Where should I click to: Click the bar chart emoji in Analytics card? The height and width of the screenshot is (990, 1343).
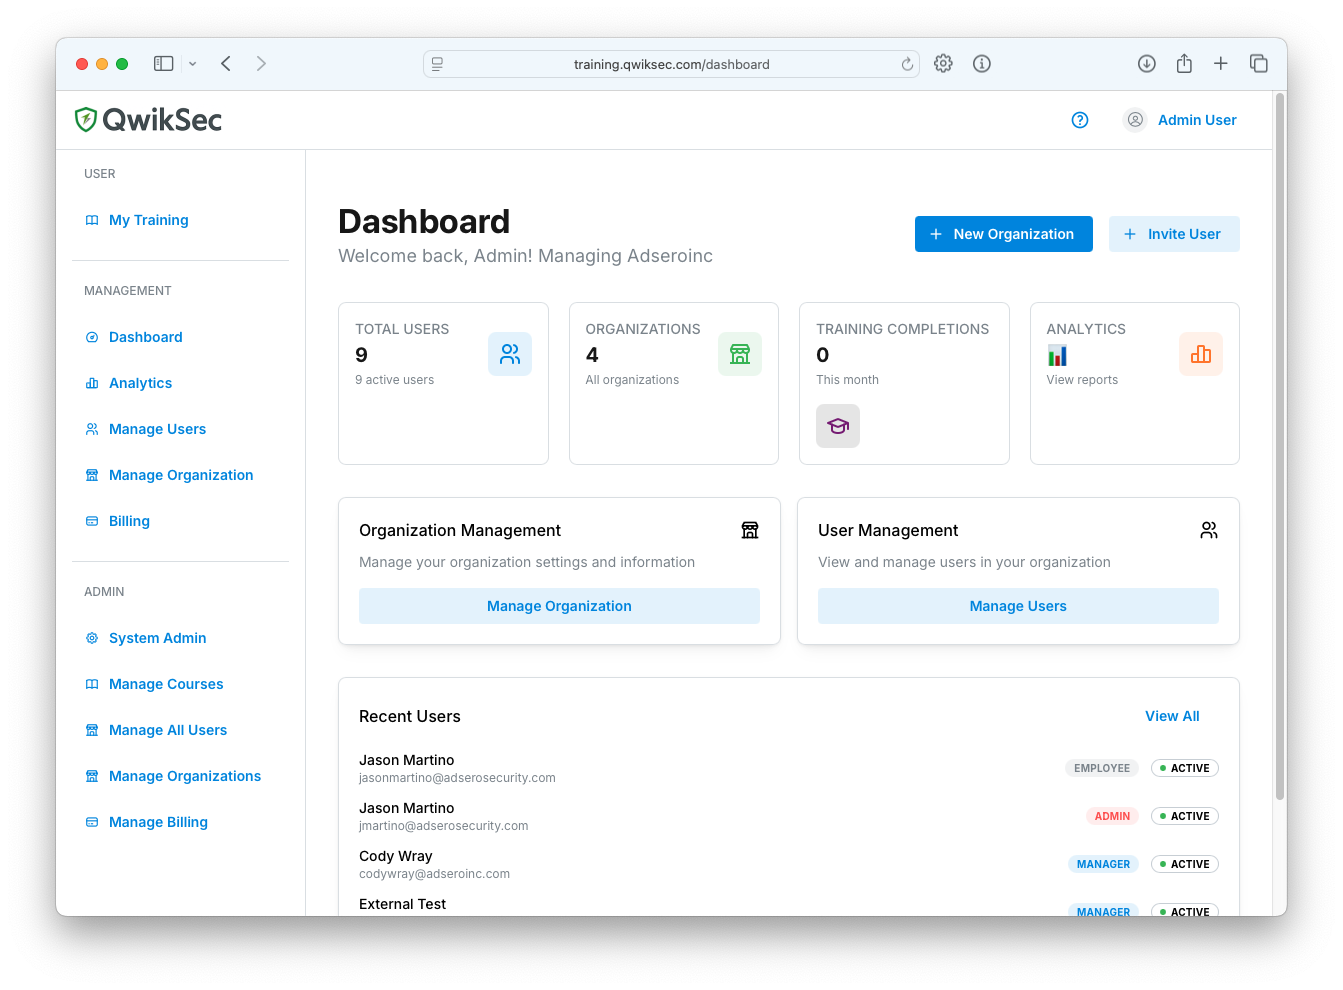(x=1057, y=355)
